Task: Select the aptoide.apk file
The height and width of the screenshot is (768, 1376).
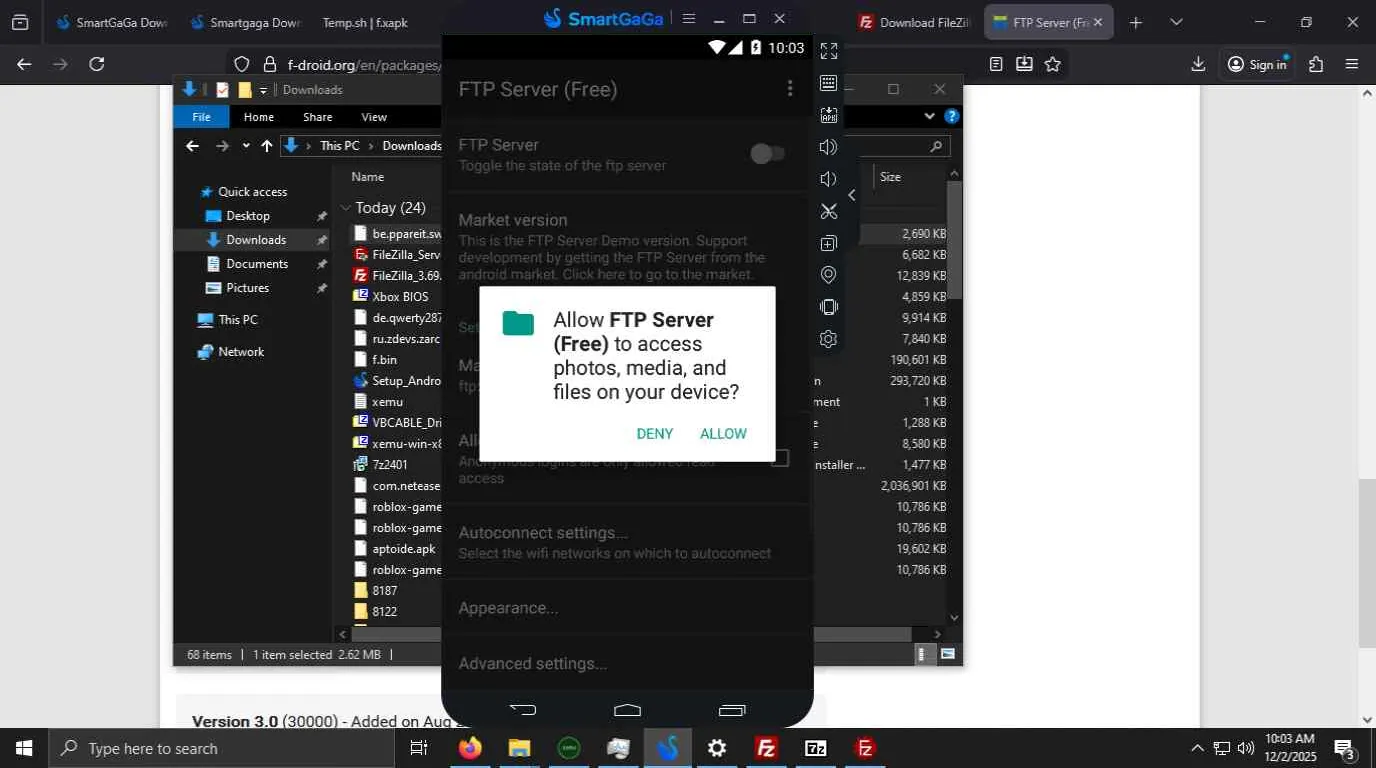Action: tap(404, 548)
